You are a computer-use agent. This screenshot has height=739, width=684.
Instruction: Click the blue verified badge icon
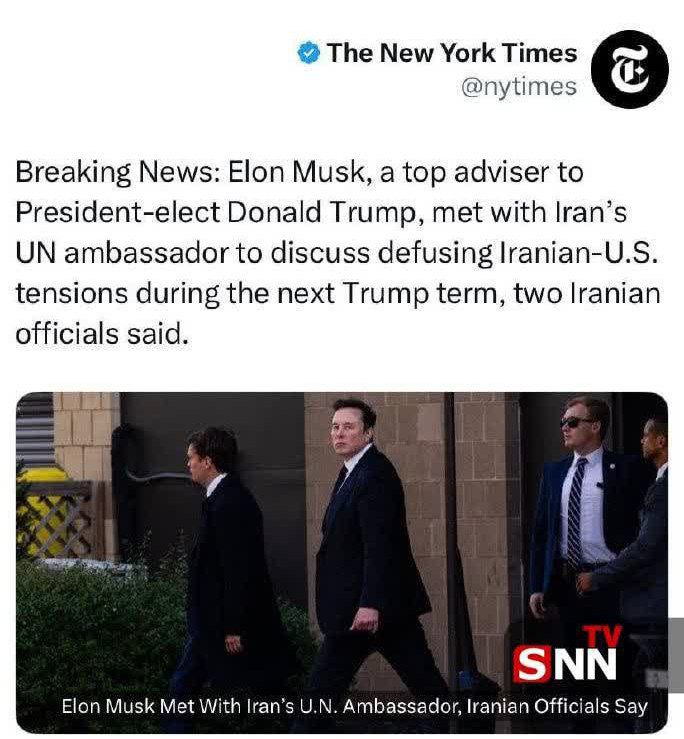tap(309, 52)
